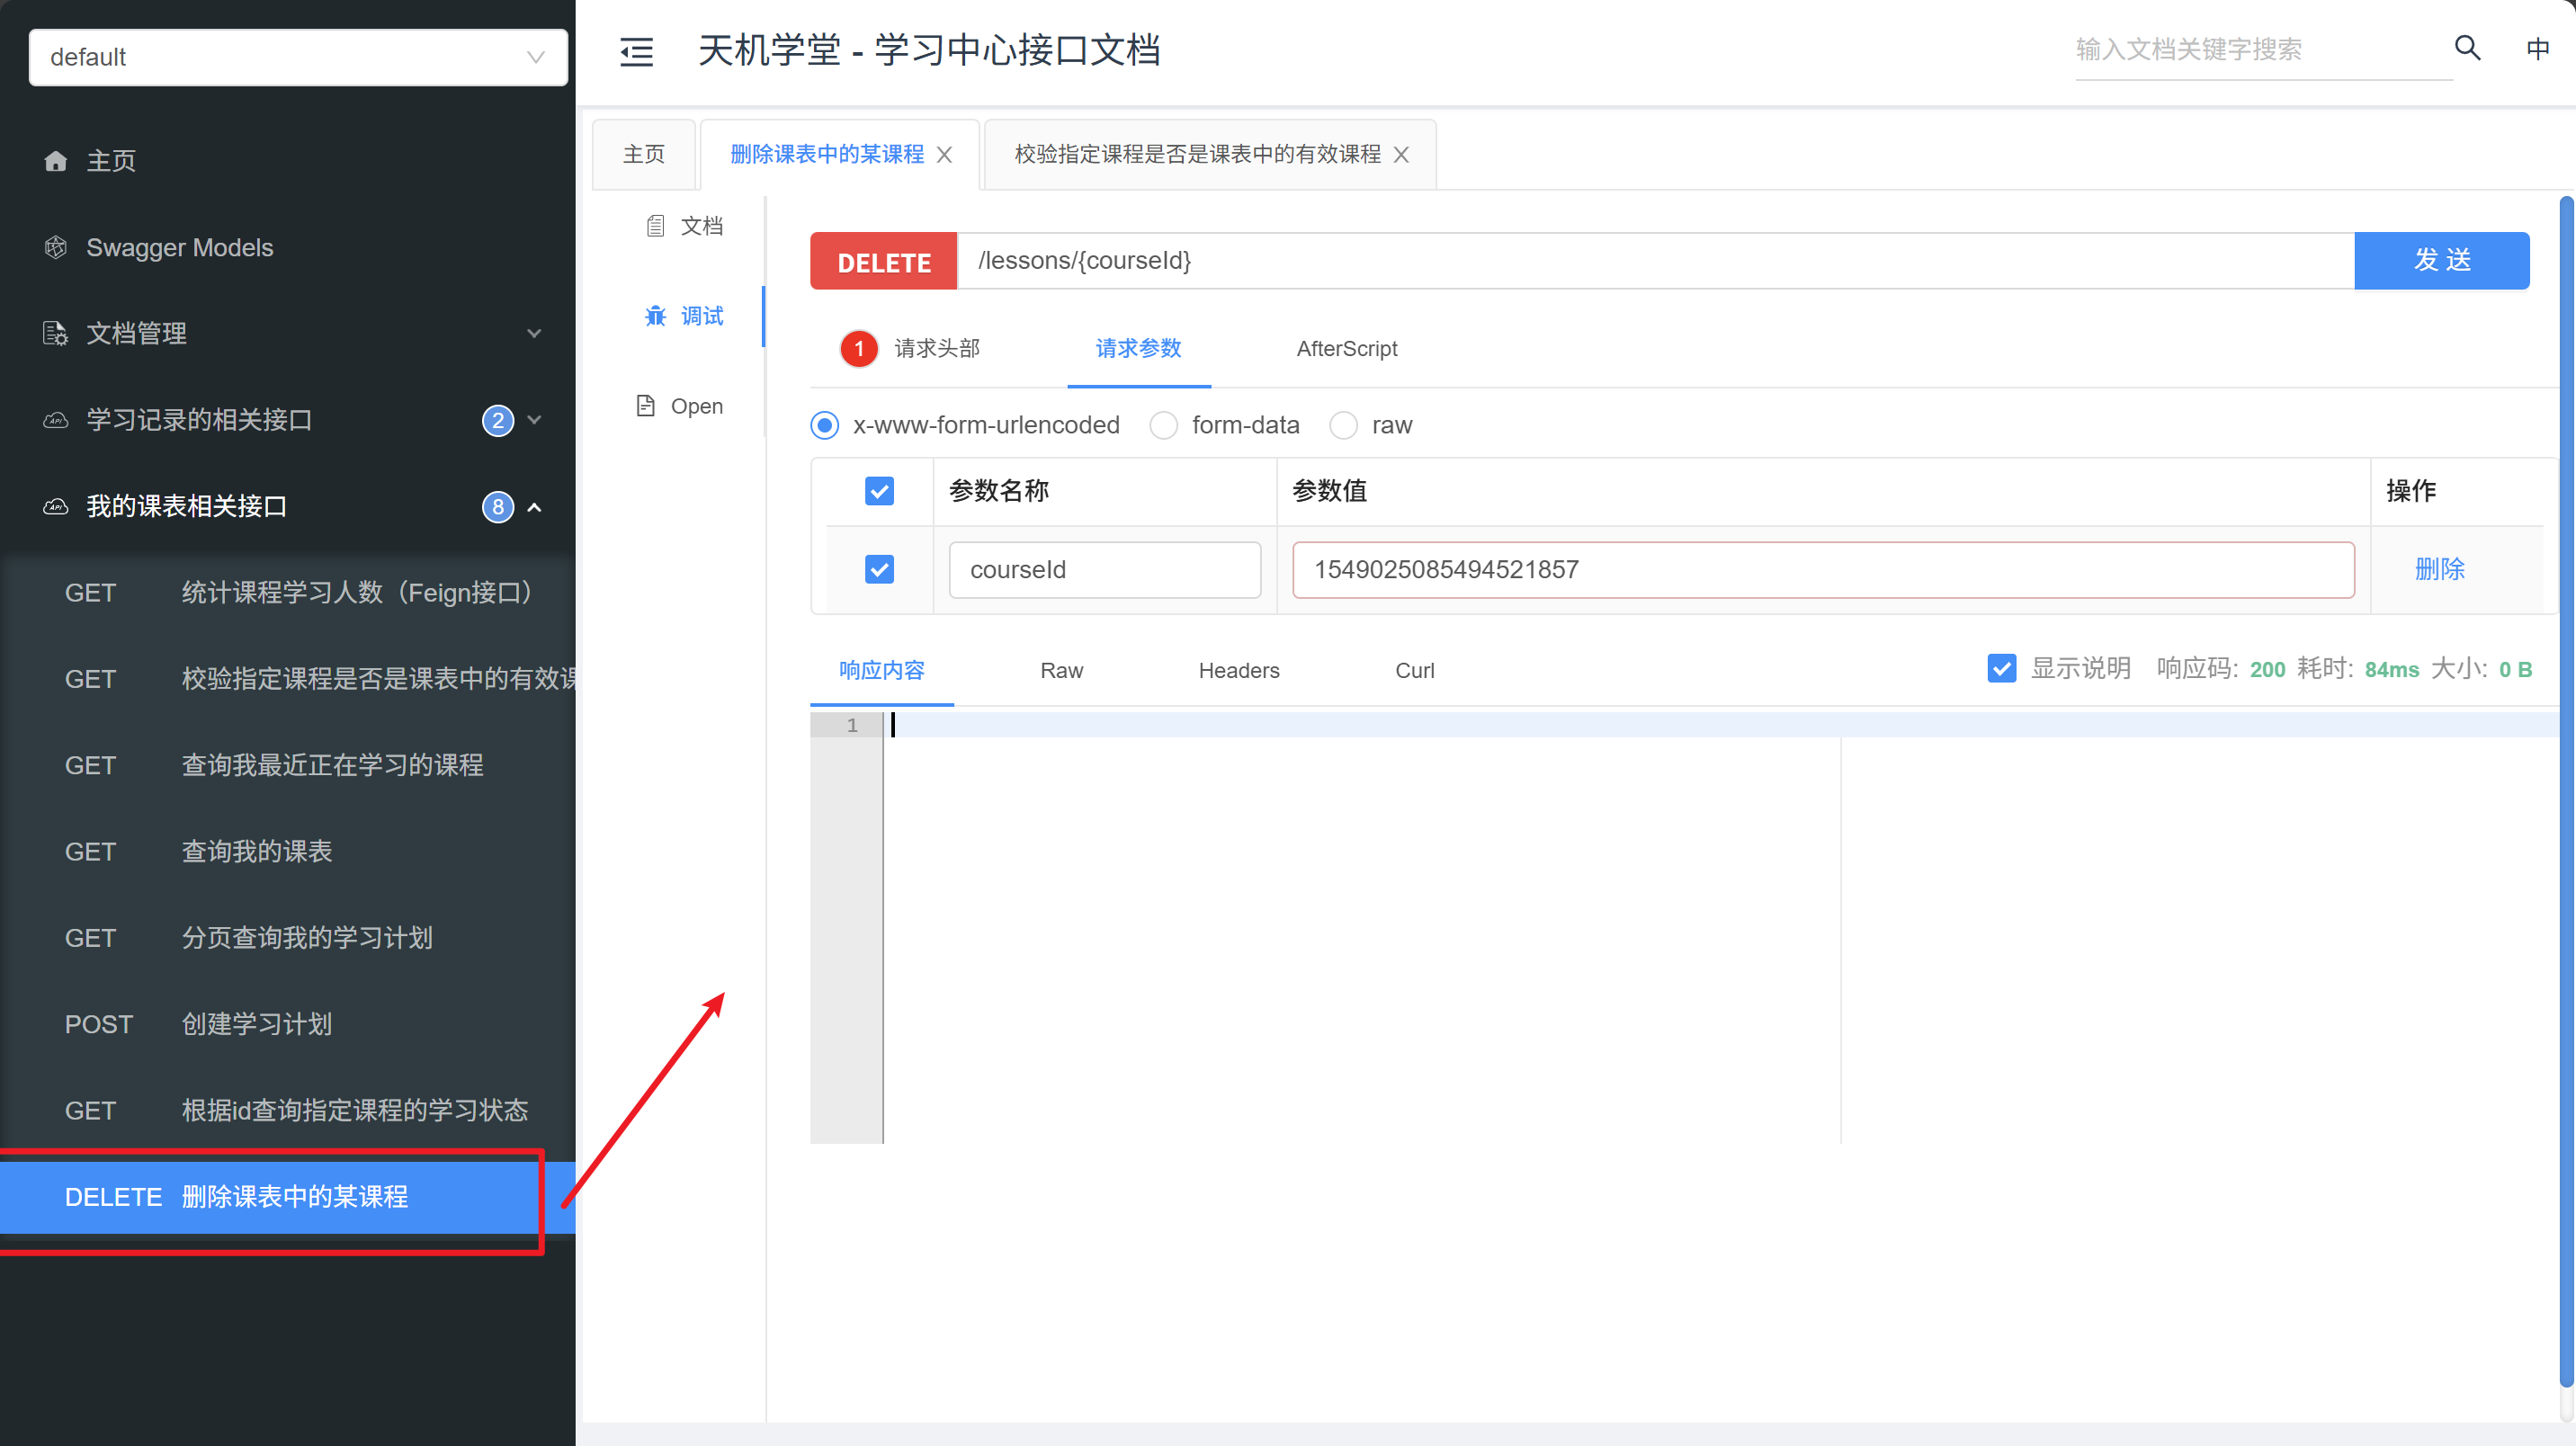Select the form-data radio button
The width and height of the screenshot is (2576, 1446).
1163,425
